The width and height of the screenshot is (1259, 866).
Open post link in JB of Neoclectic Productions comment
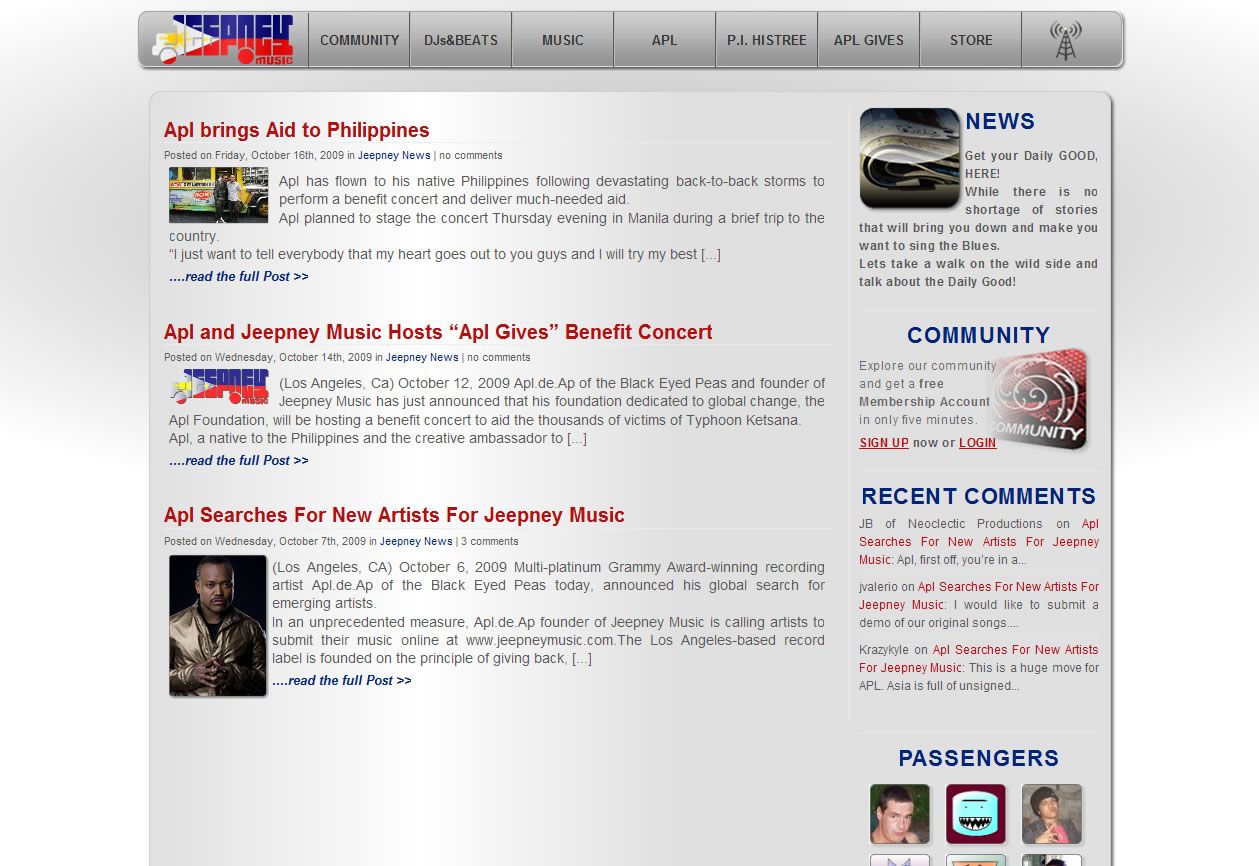click(979, 542)
